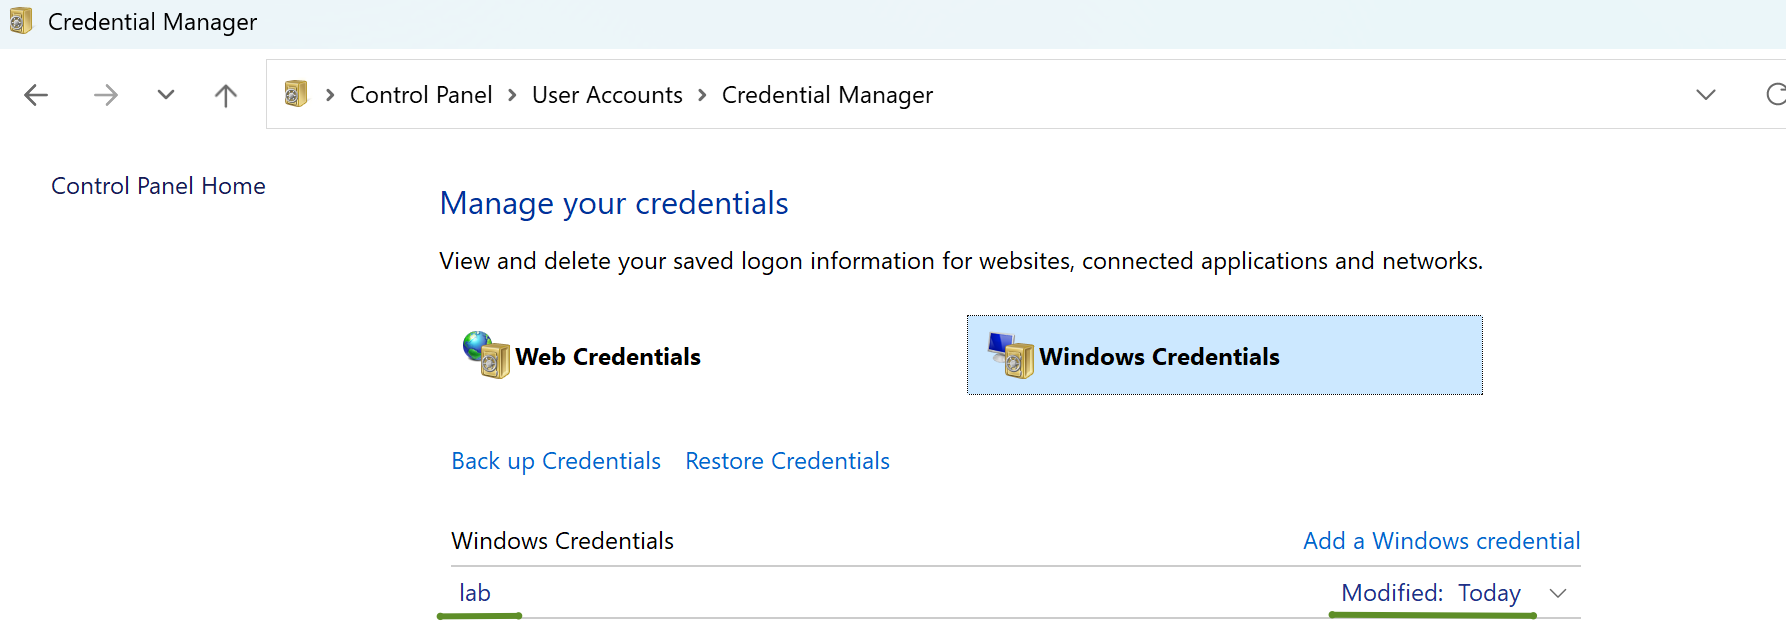Open the Restore Credentials link
The height and width of the screenshot is (644, 1786).
[x=787, y=461]
